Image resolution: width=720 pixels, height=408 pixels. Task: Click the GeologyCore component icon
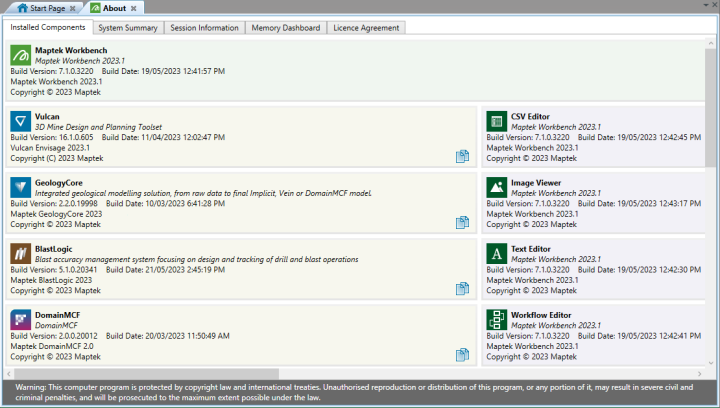(x=21, y=188)
